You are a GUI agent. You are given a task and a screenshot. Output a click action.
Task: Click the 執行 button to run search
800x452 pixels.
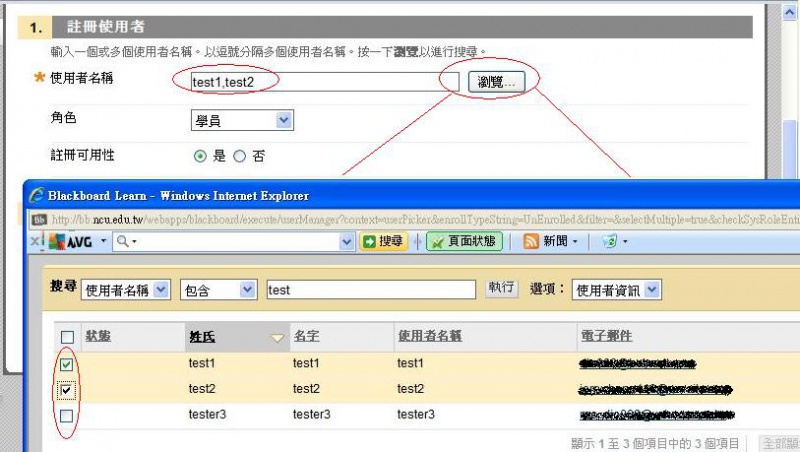point(501,288)
